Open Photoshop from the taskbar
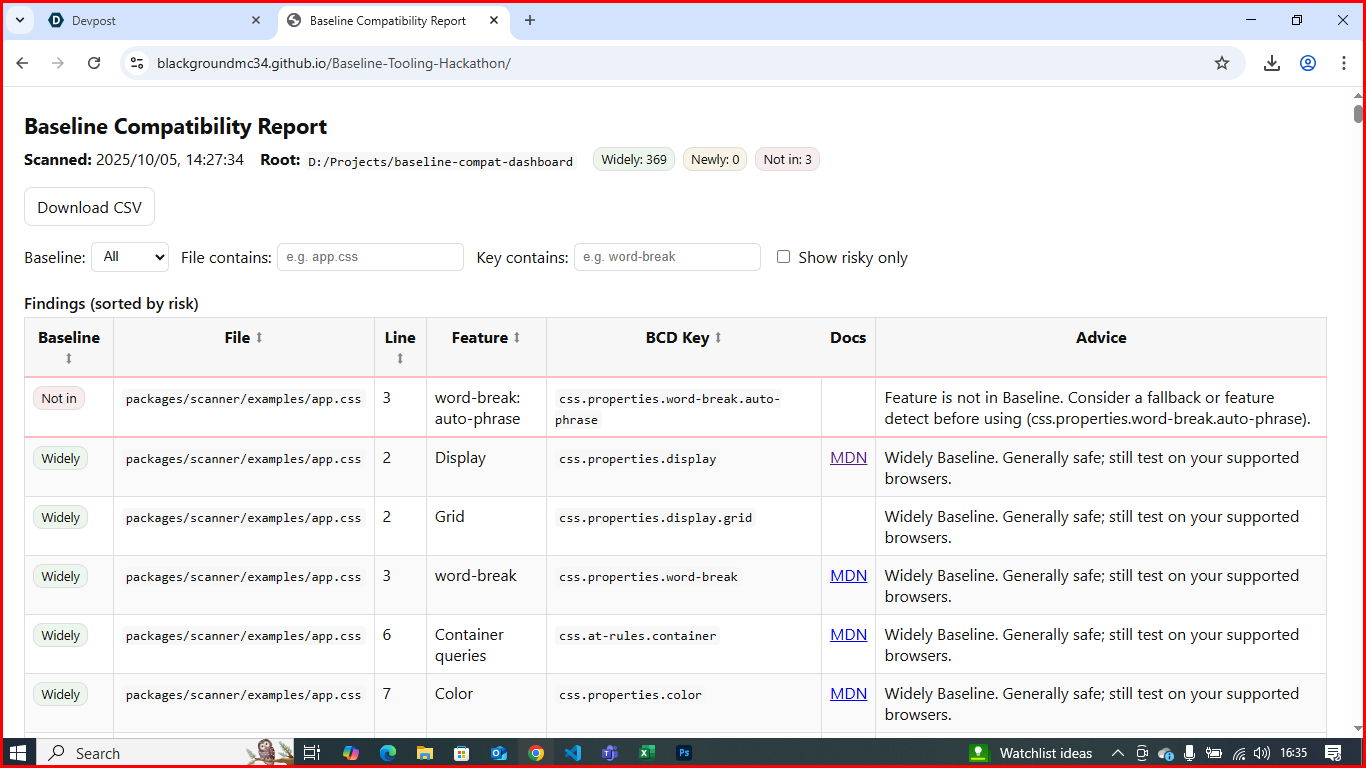The image size is (1366, 768). pos(684,753)
